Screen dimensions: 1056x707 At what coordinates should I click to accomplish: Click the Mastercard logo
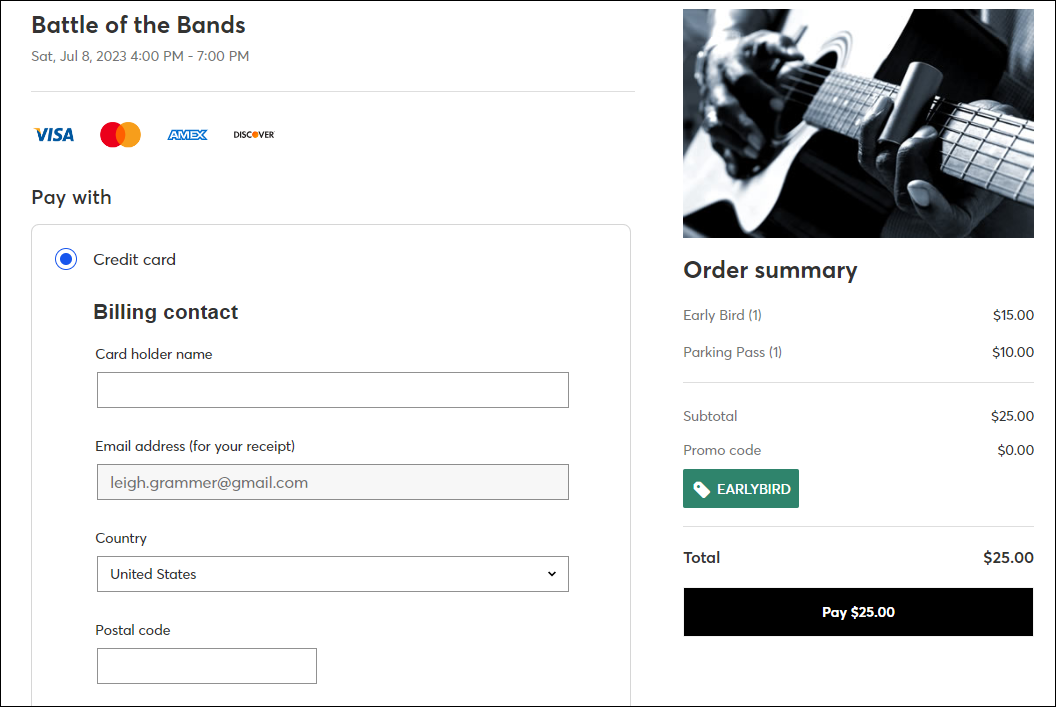pyautogui.click(x=121, y=135)
